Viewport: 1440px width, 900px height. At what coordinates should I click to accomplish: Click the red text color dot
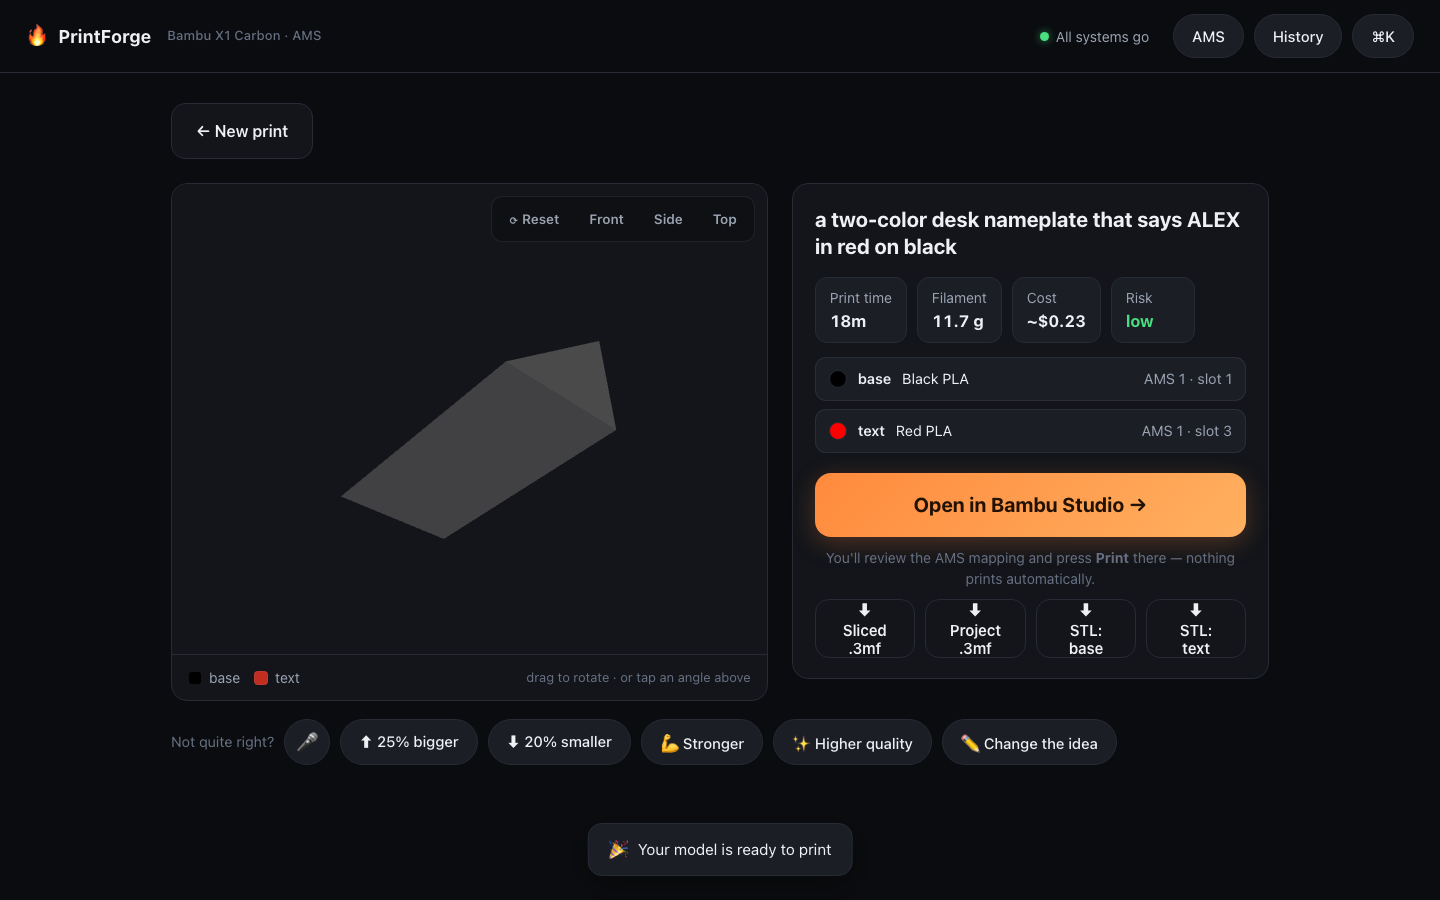(838, 431)
